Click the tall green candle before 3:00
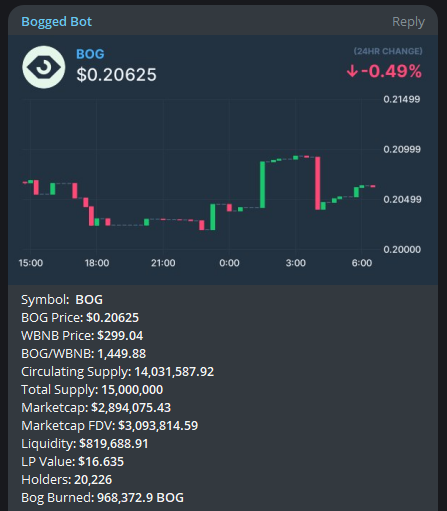 262,185
